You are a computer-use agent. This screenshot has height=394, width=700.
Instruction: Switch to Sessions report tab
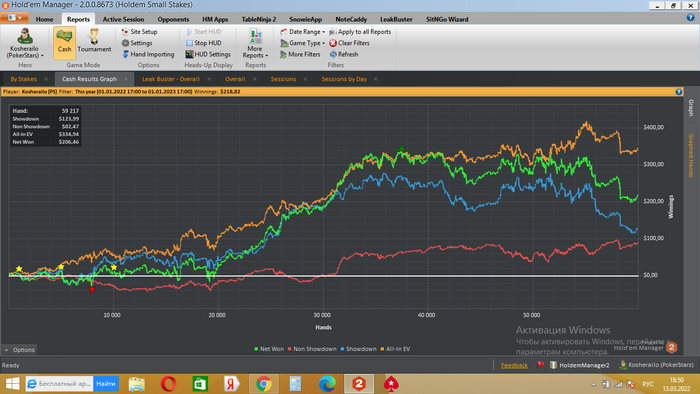tap(283, 79)
